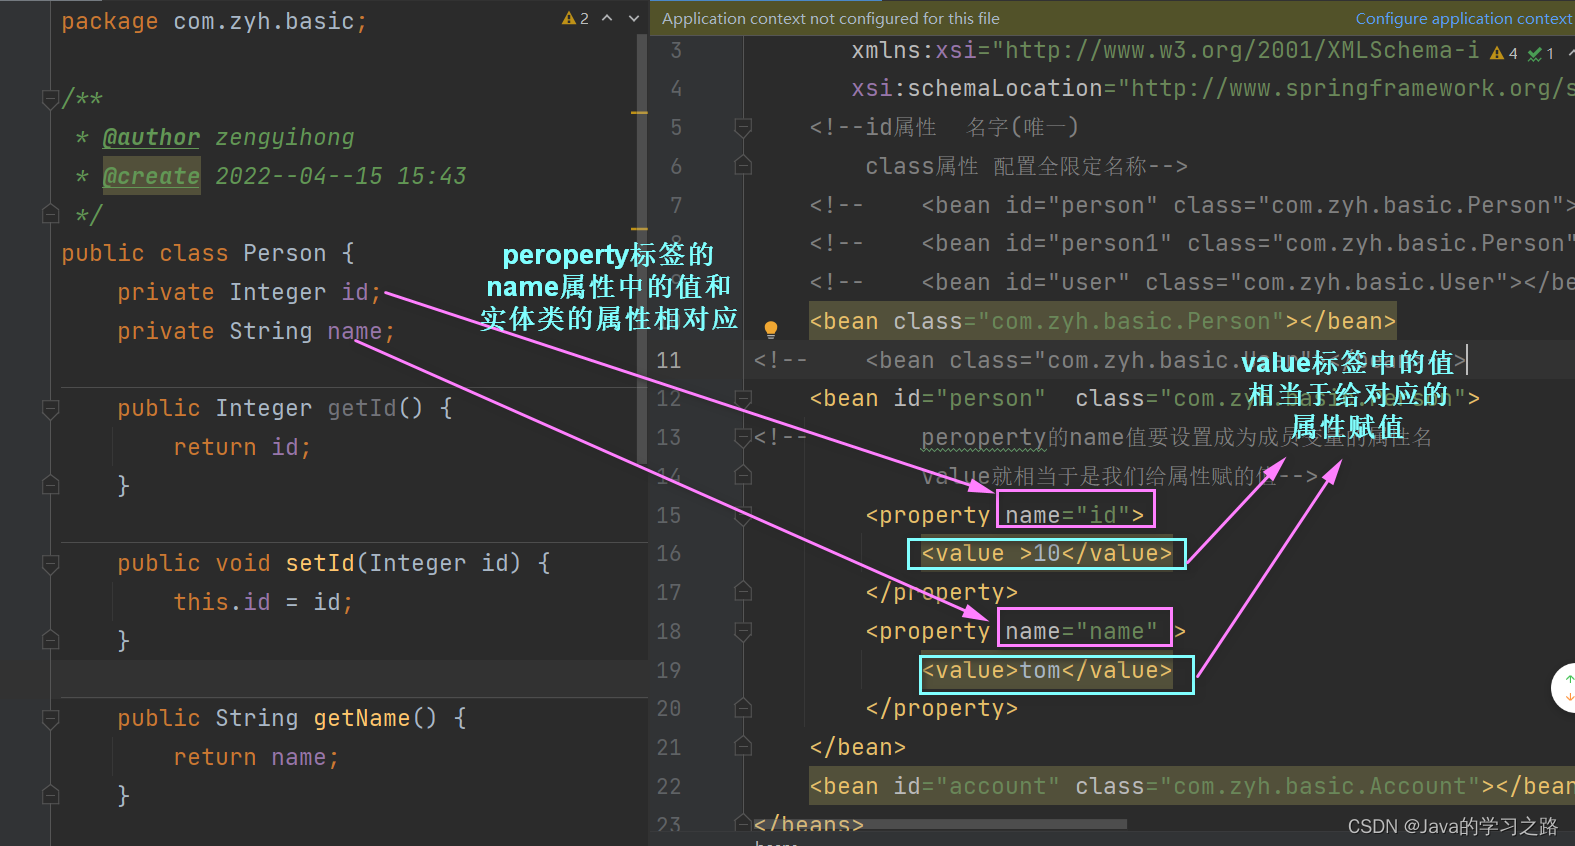Click the xmlns:xsi attribute line
The width and height of the screenshot is (1575, 846).
point(1165,50)
